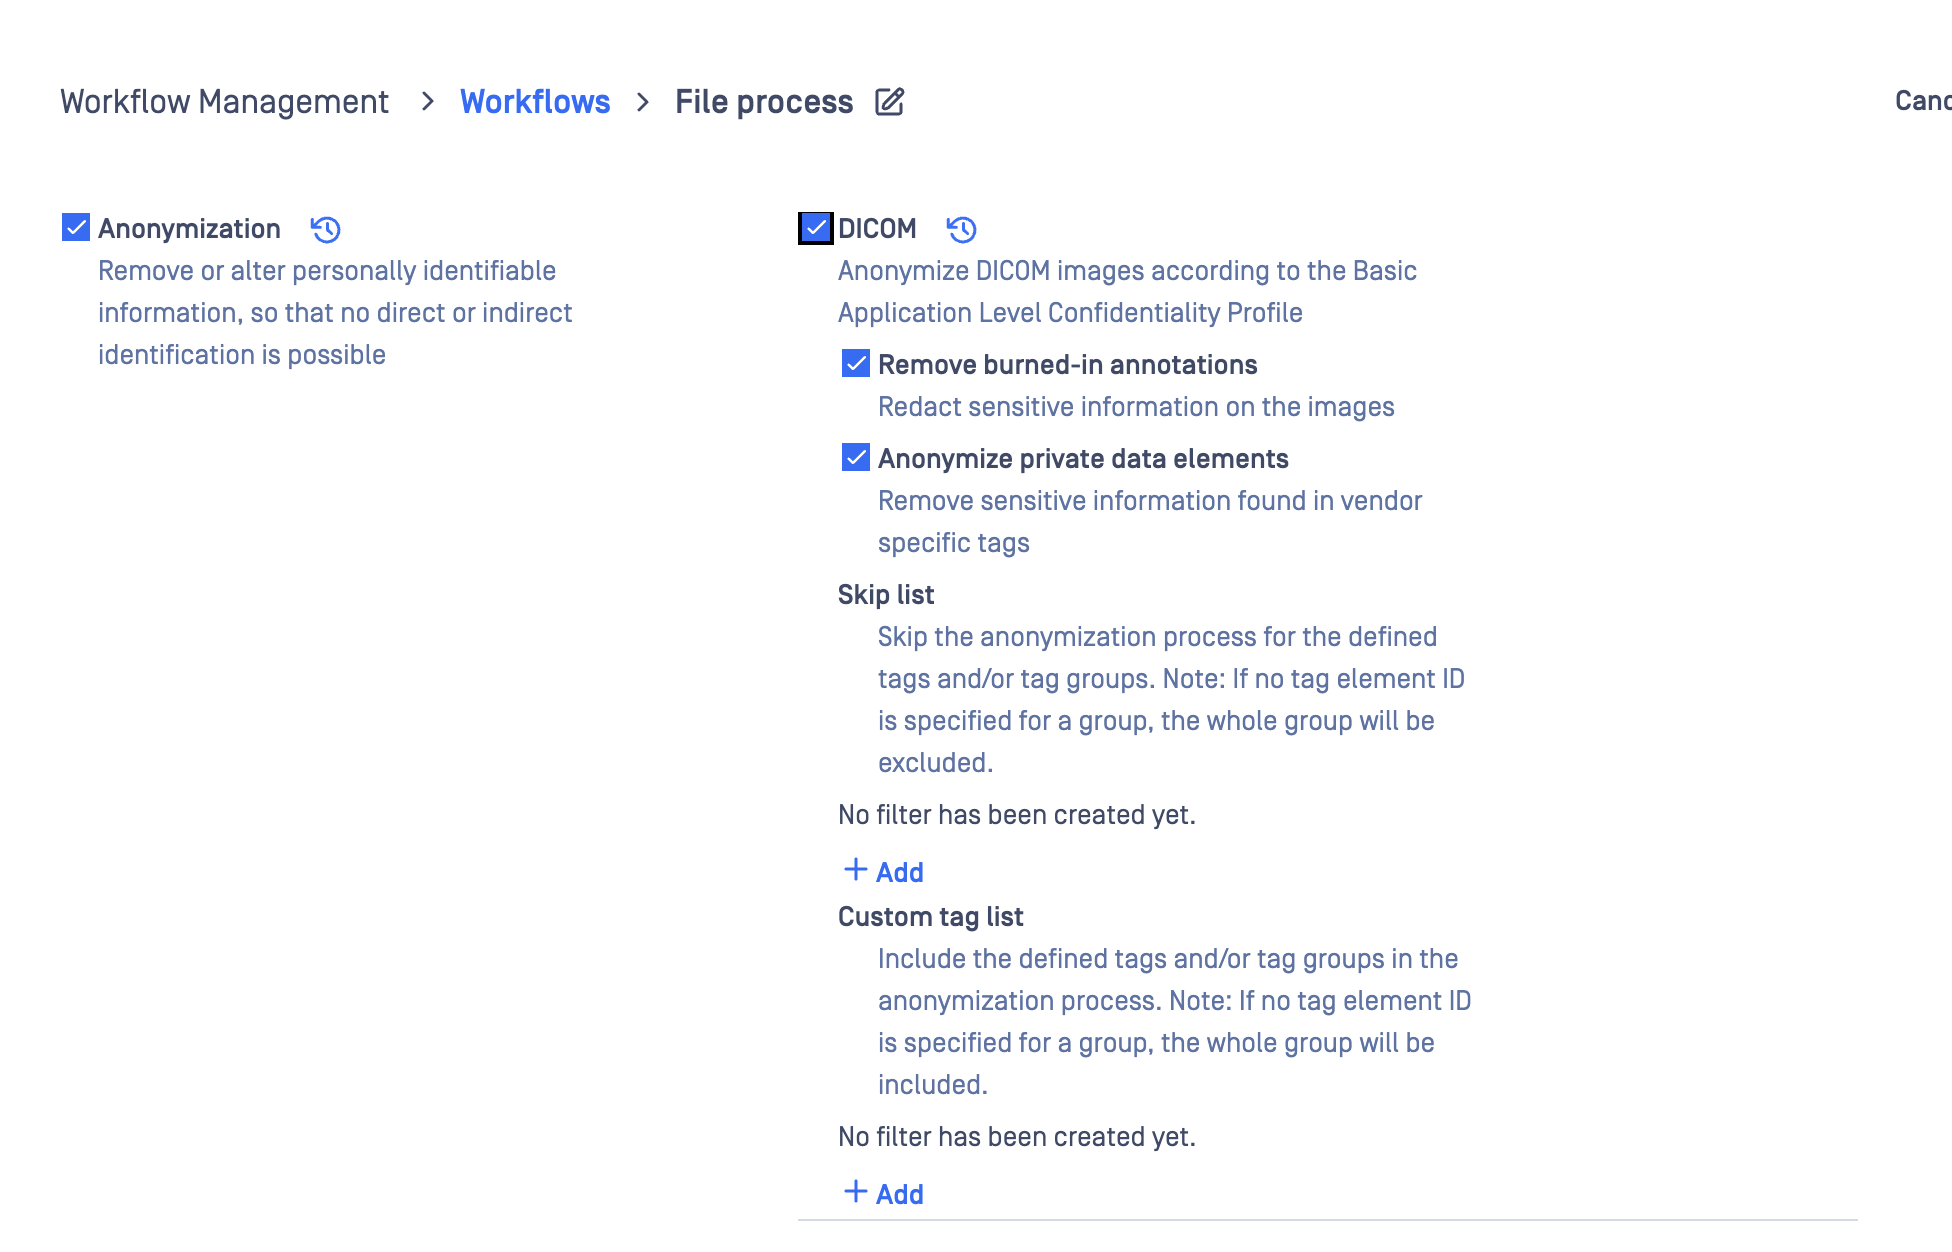1952x1252 pixels.
Task: Click the plus icon under Skip list
Action: coord(855,870)
